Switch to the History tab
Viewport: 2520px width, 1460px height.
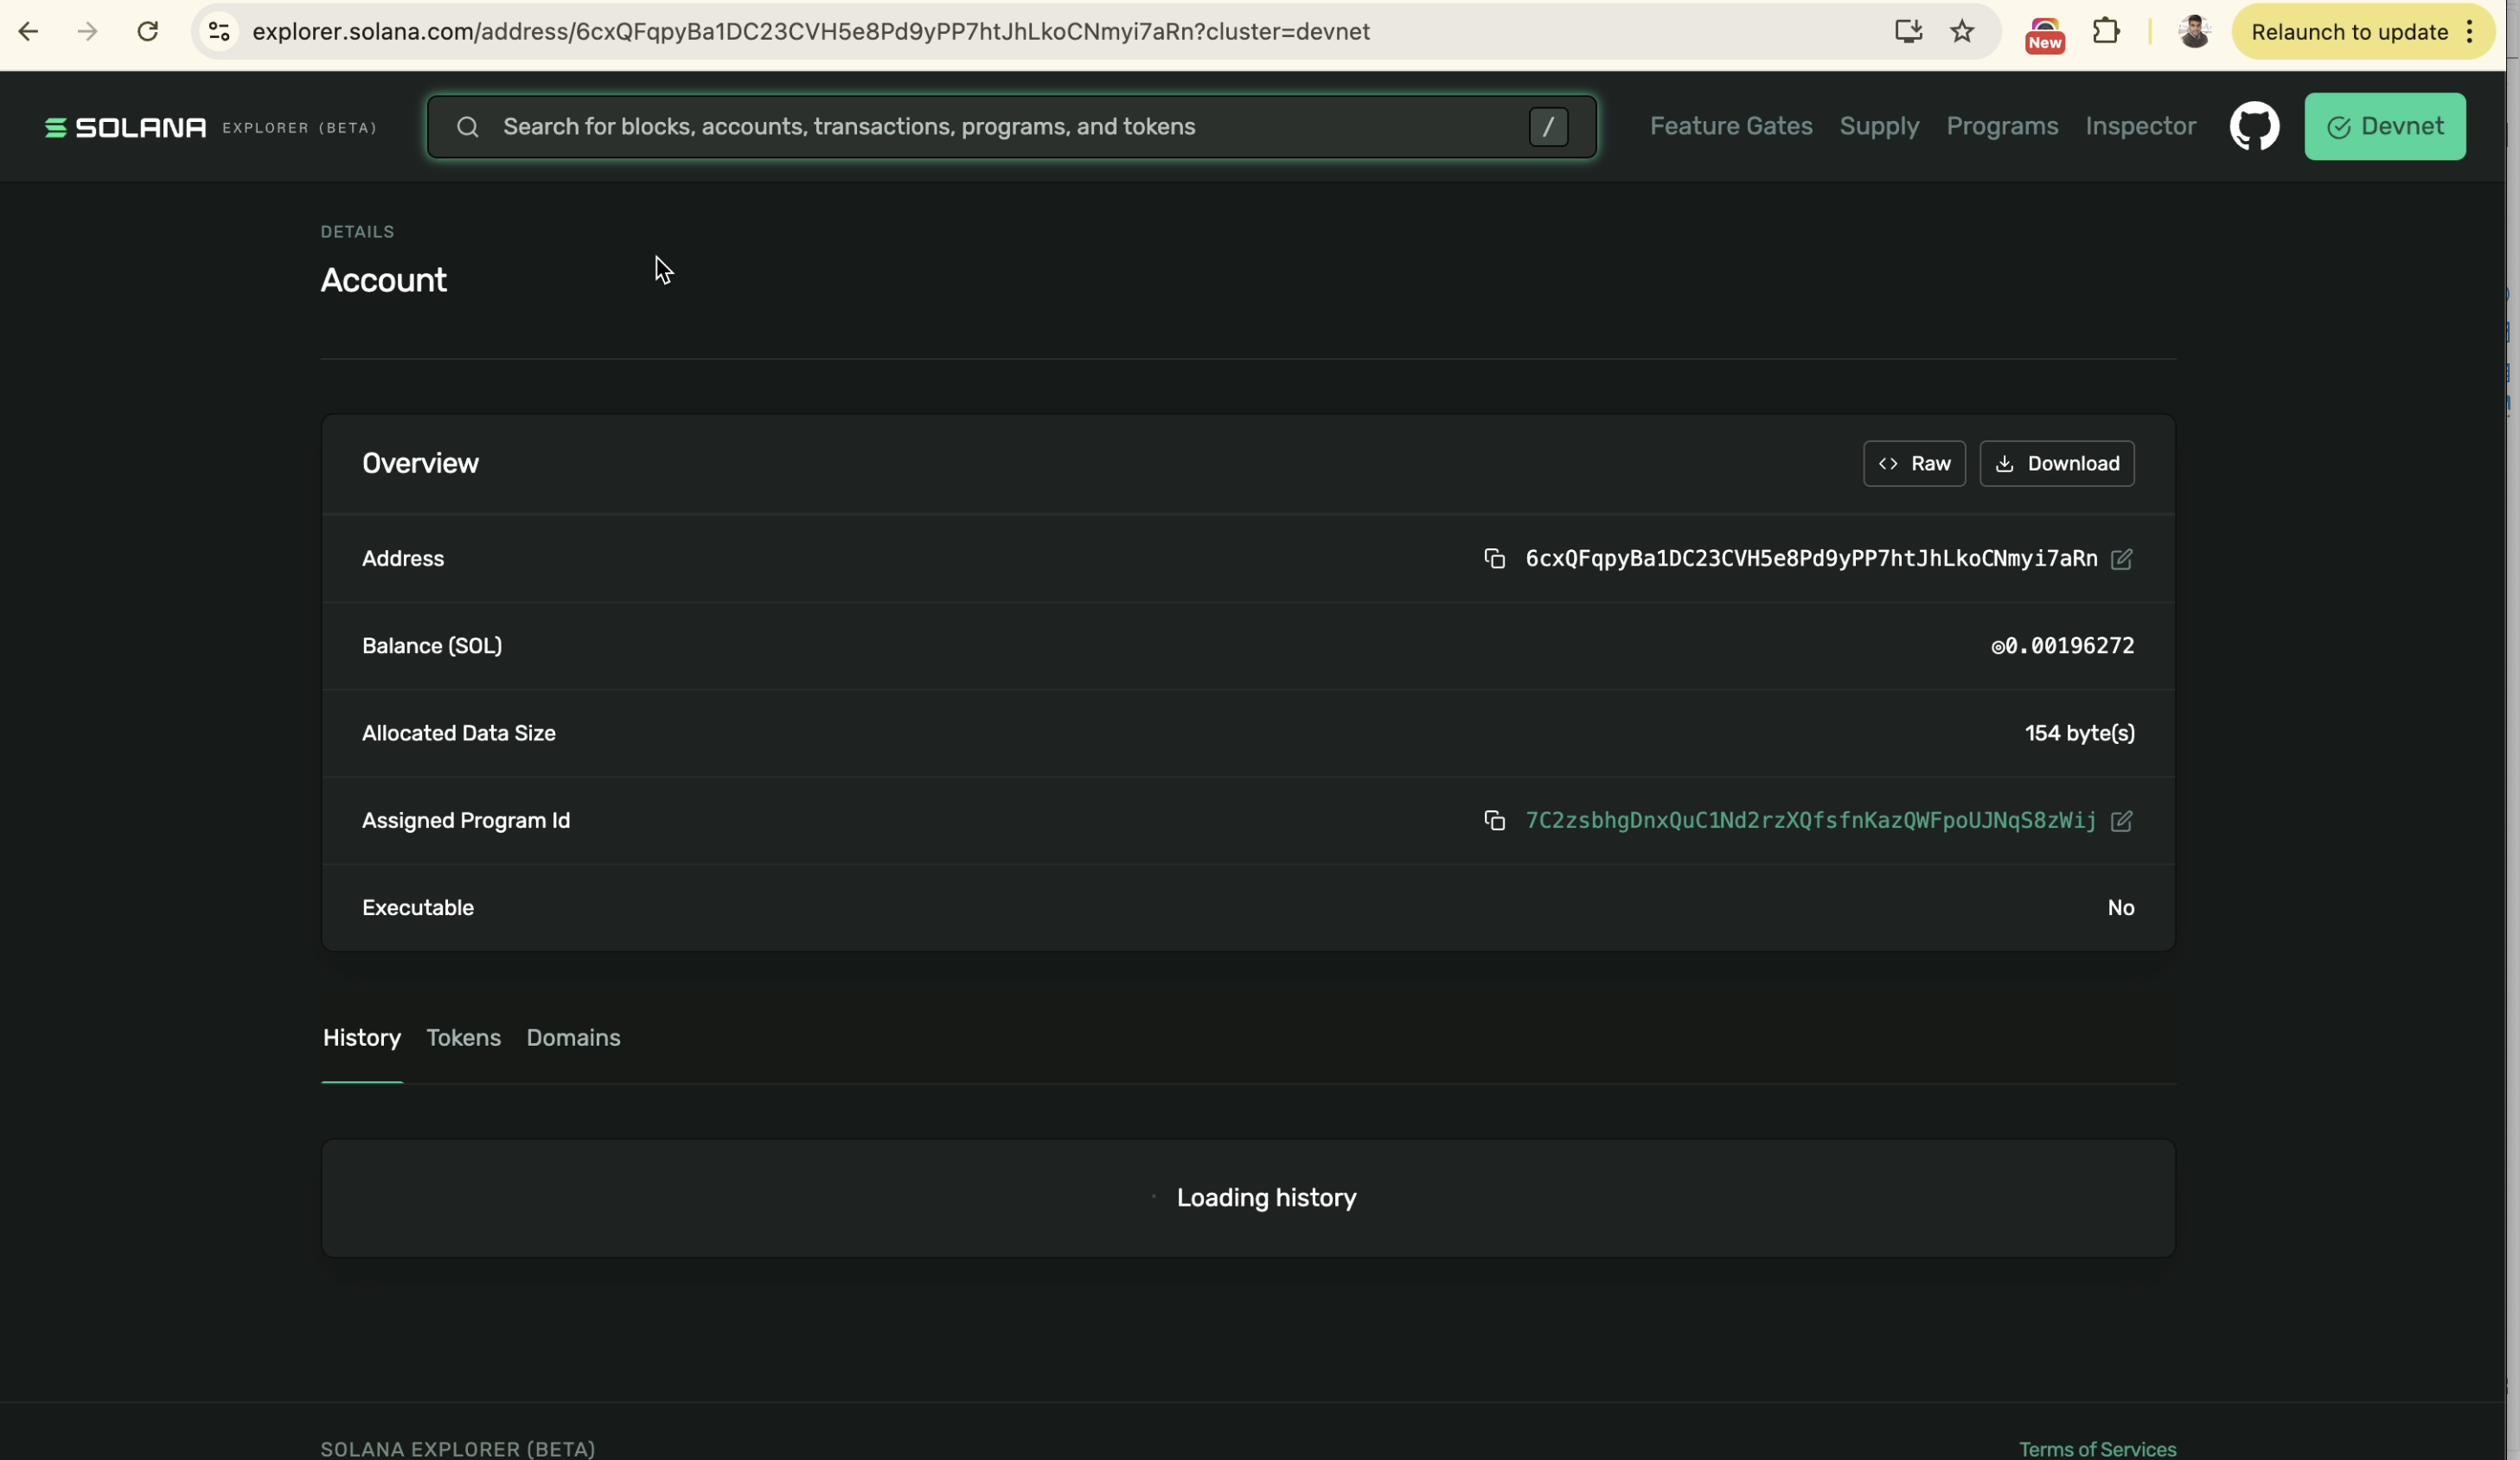click(362, 1037)
